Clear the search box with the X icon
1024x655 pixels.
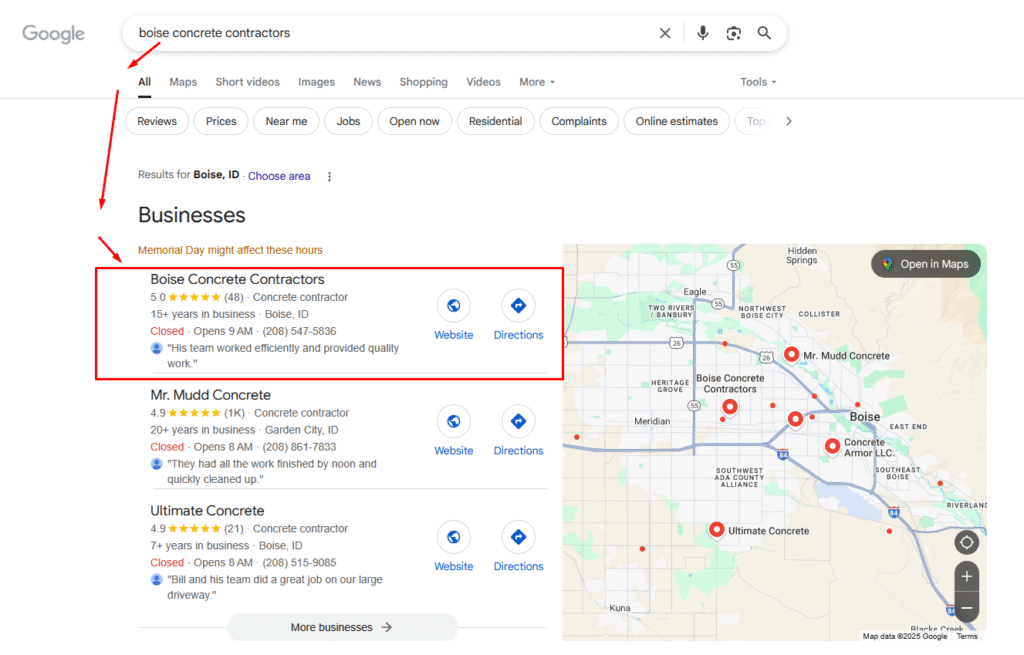pyautogui.click(x=665, y=33)
